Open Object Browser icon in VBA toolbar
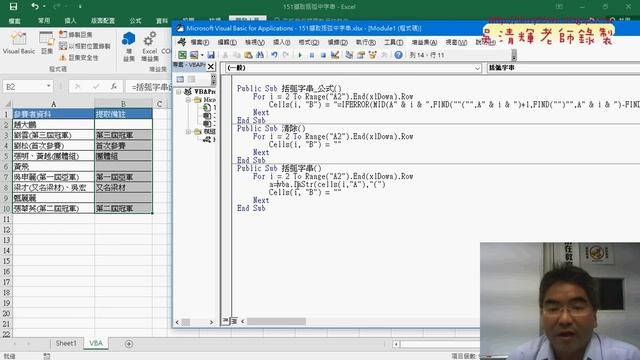This screenshot has width=640, height=360. 372,55
